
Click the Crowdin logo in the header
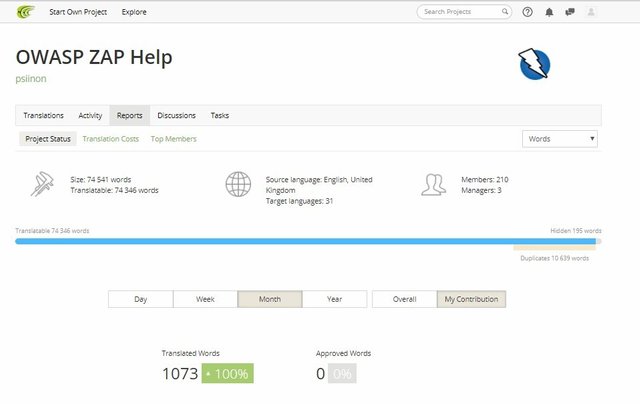click(25, 12)
